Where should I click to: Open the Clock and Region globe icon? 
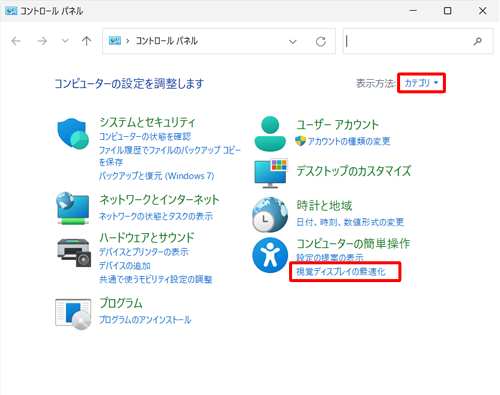[270, 214]
